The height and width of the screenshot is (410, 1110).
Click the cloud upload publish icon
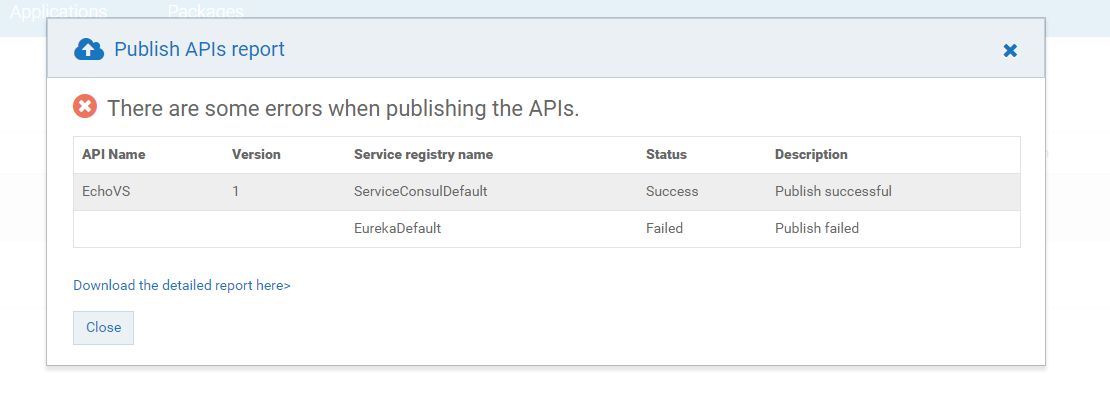(89, 49)
